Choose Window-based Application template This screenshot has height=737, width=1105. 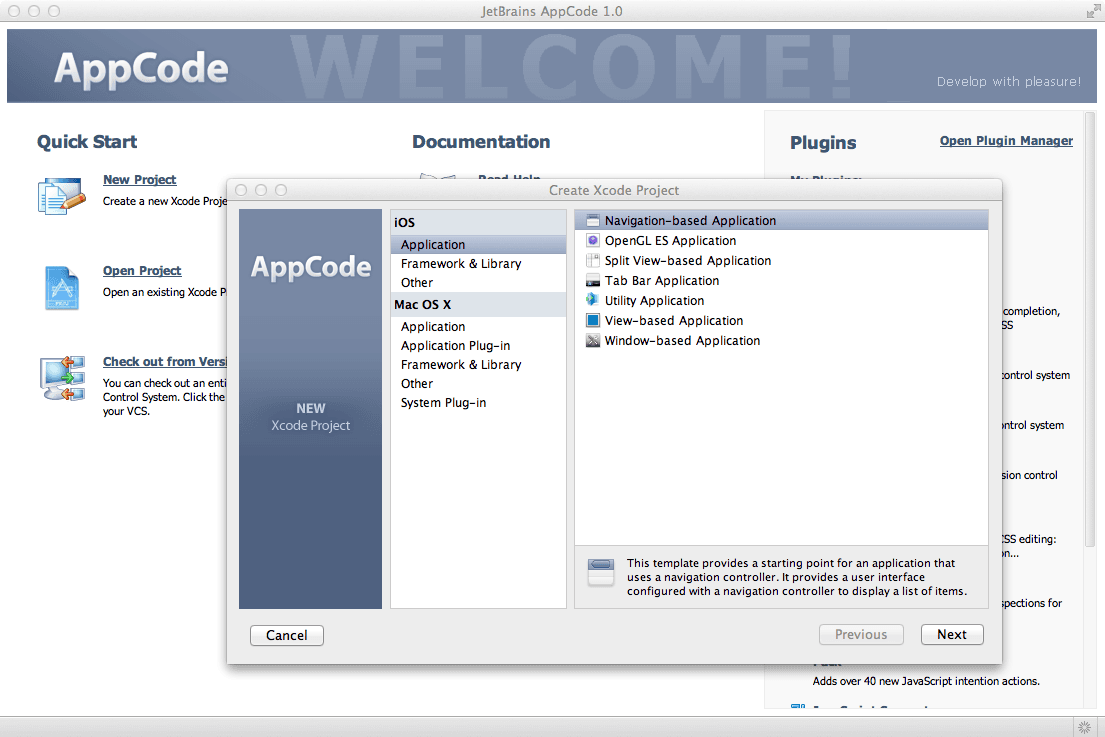click(782, 340)
